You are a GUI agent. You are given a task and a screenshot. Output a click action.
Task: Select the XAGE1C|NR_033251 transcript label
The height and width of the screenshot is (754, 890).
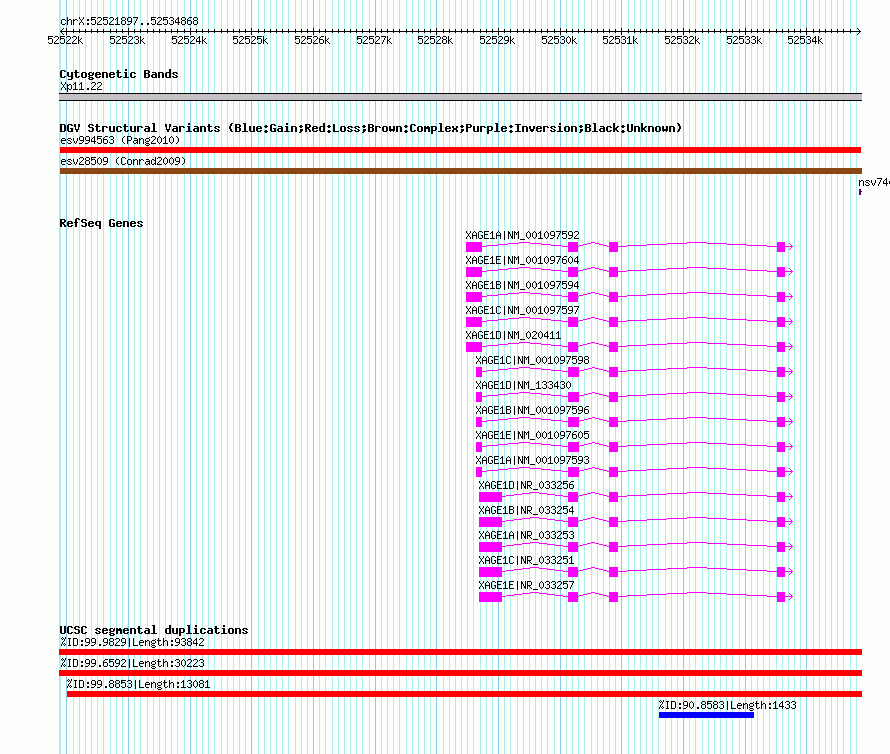(x=526, y=560)
